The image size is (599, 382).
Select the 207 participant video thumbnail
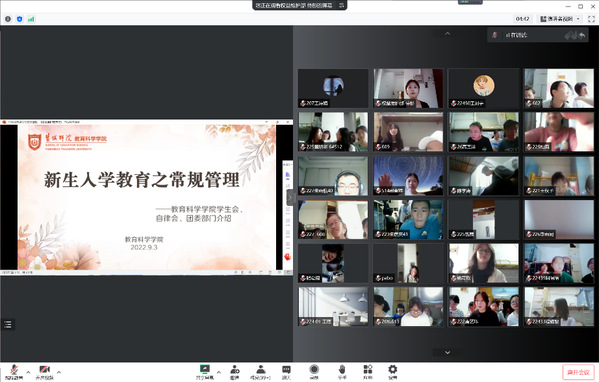pyautogui.click(x=333, y=88)
